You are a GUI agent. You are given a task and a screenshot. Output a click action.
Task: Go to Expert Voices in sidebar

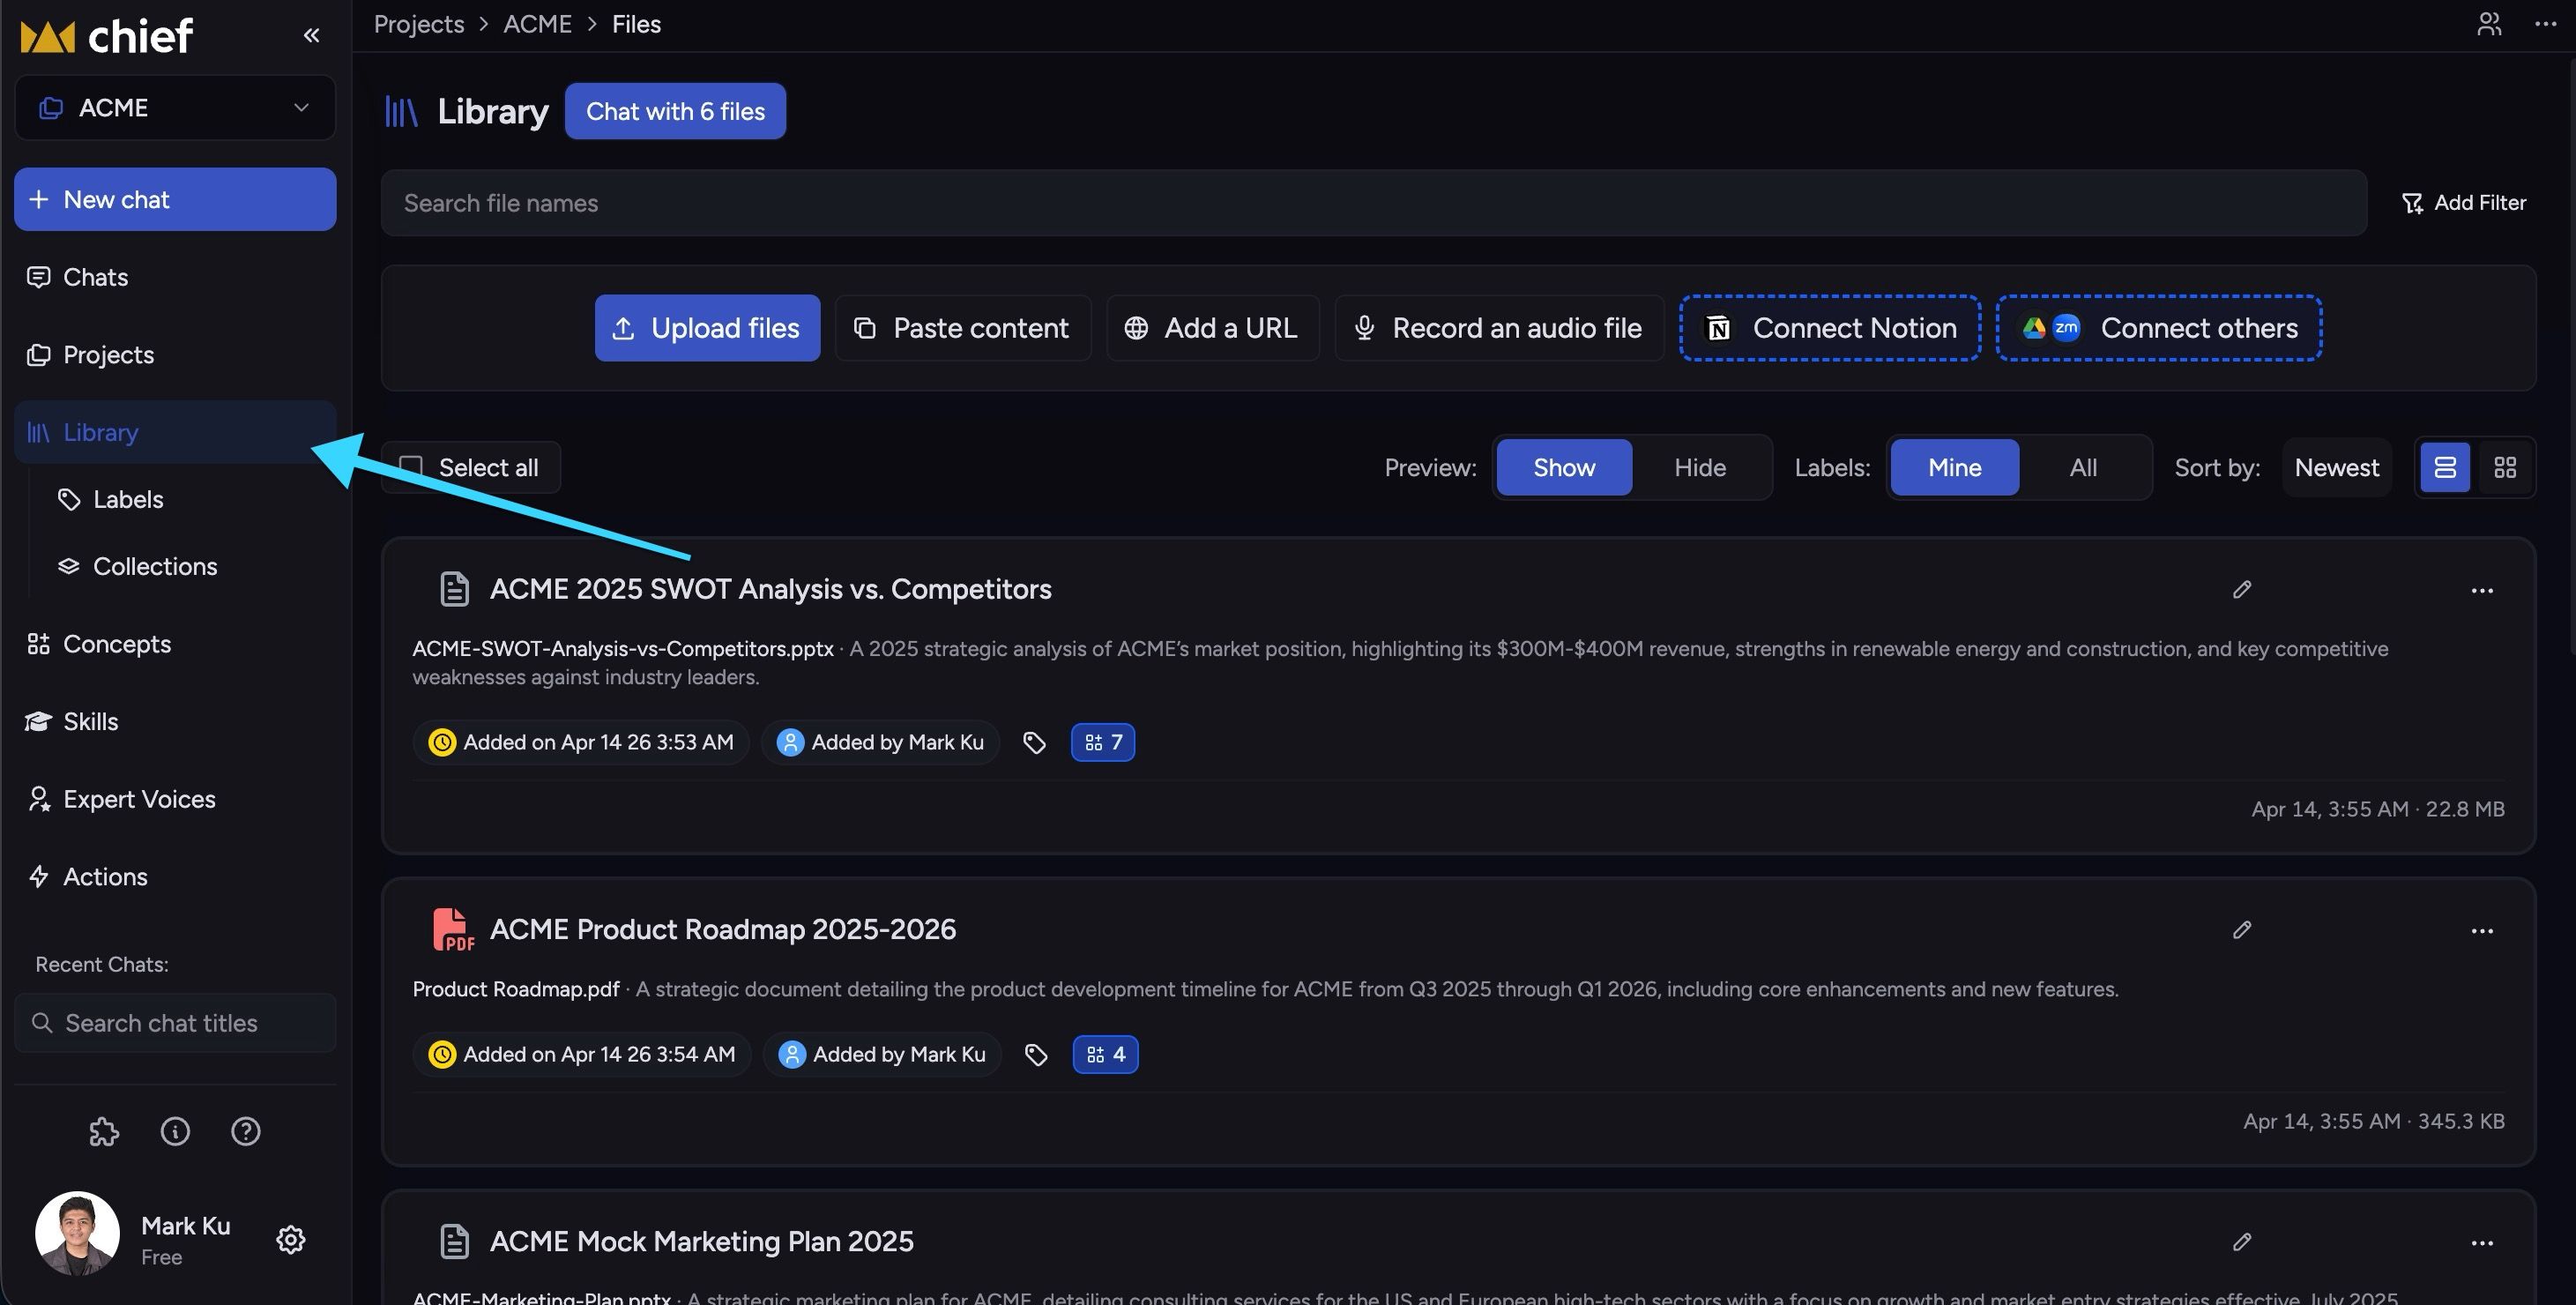[175, 799]
